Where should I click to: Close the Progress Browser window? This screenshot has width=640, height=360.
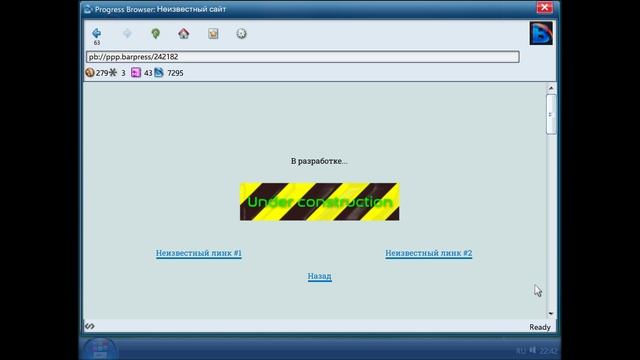[544, 8]
